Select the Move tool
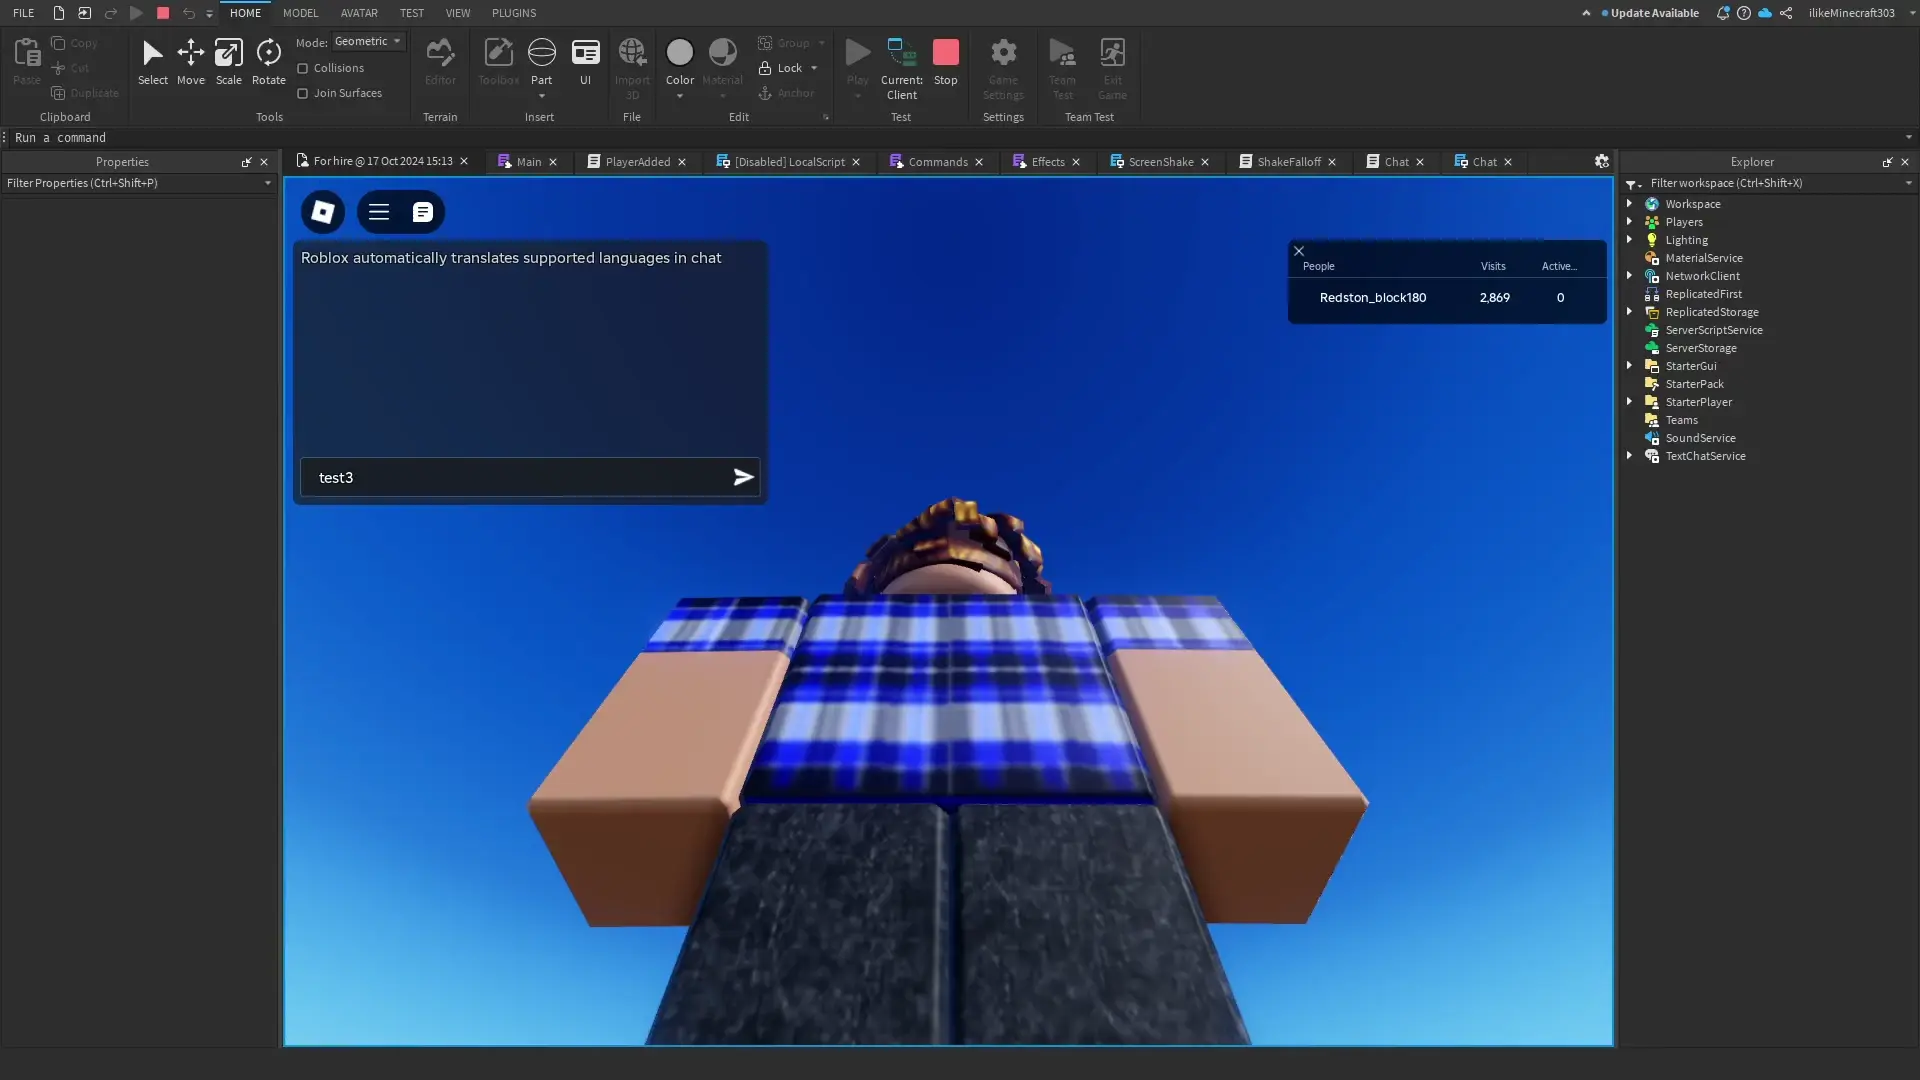The width and height of the screenshot is (1920, 1080). point(190,60)
